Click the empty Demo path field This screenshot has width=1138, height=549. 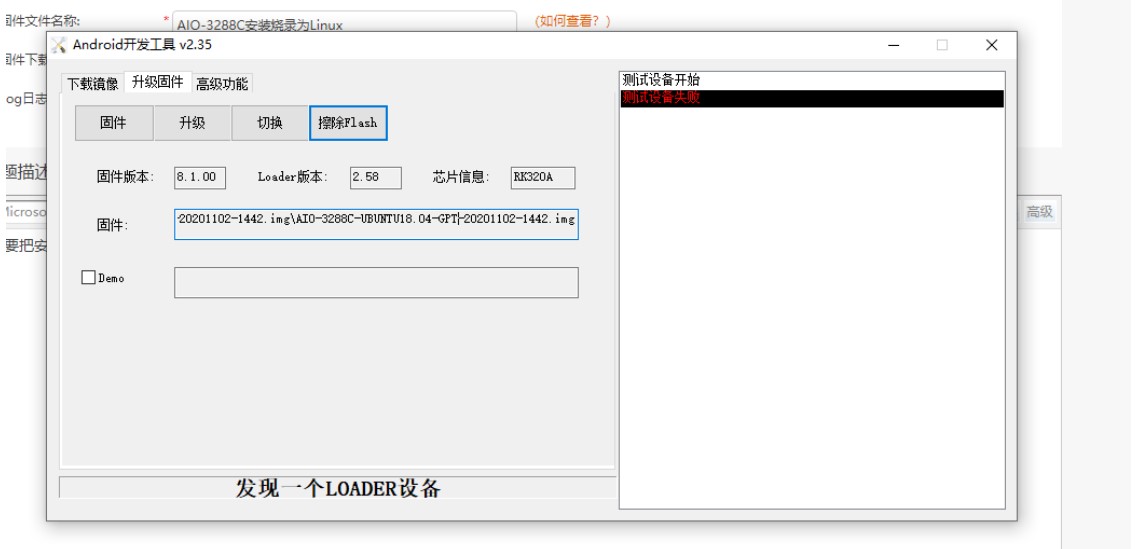[x=376, y=282]
